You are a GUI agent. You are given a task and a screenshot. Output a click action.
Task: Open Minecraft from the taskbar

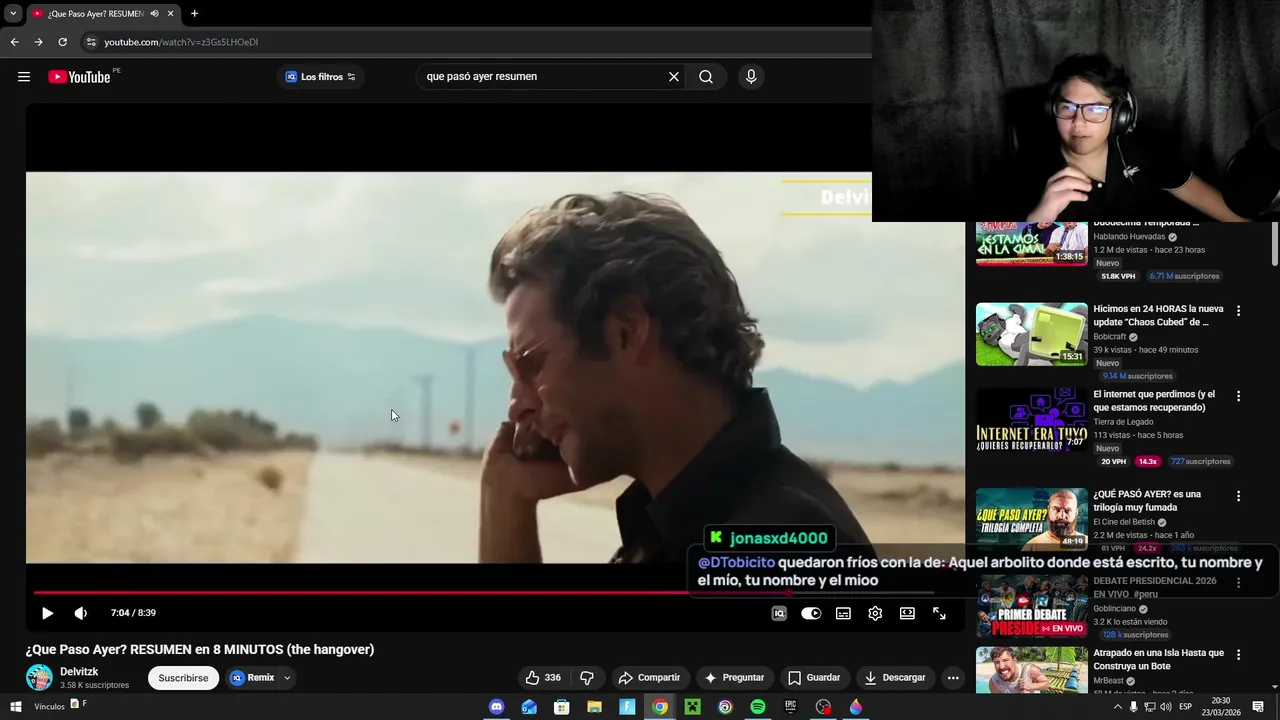[x=692, y=707]
